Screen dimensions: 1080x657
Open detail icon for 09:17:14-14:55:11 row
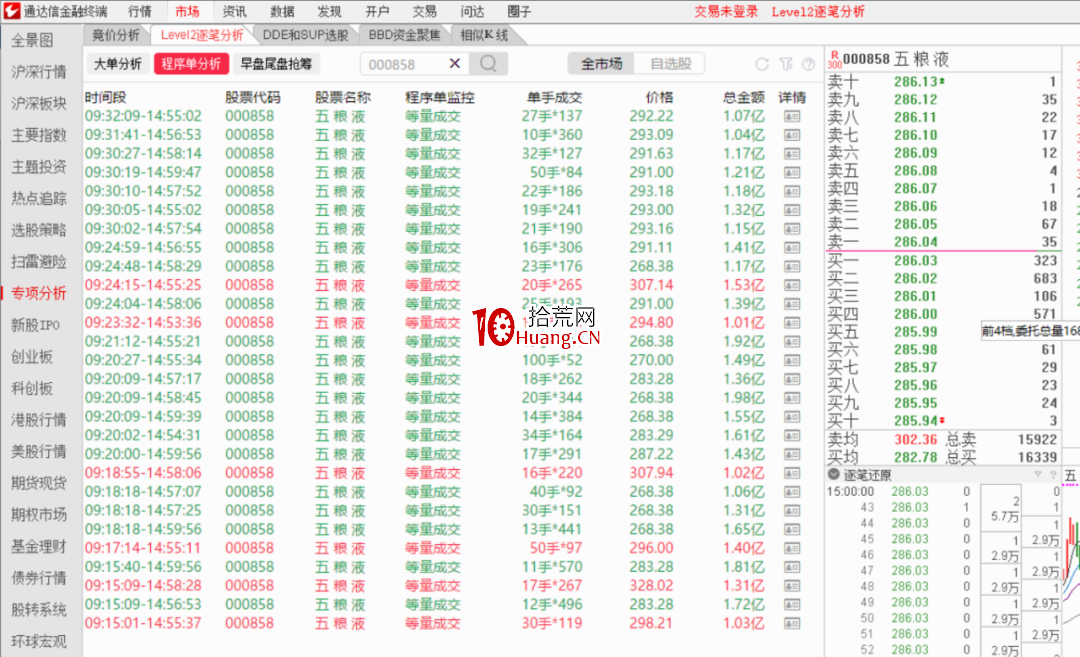click(792, 548)
